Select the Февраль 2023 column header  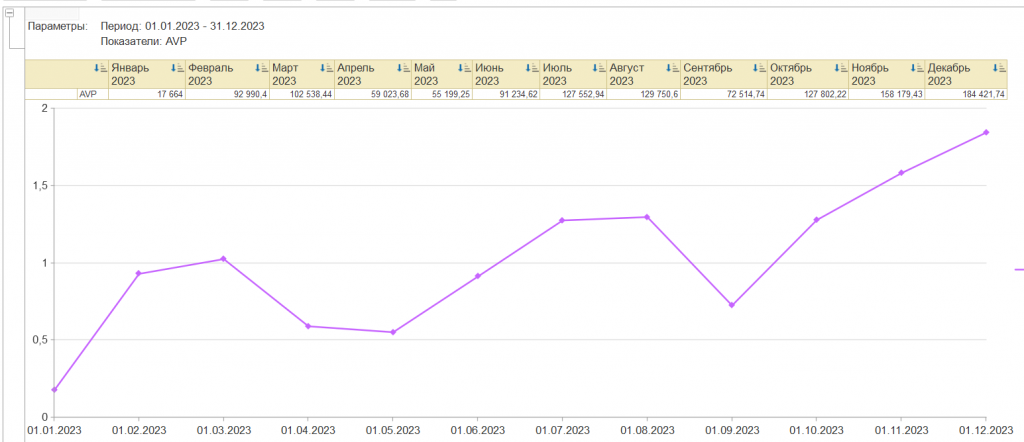click(x=228, y=74)
